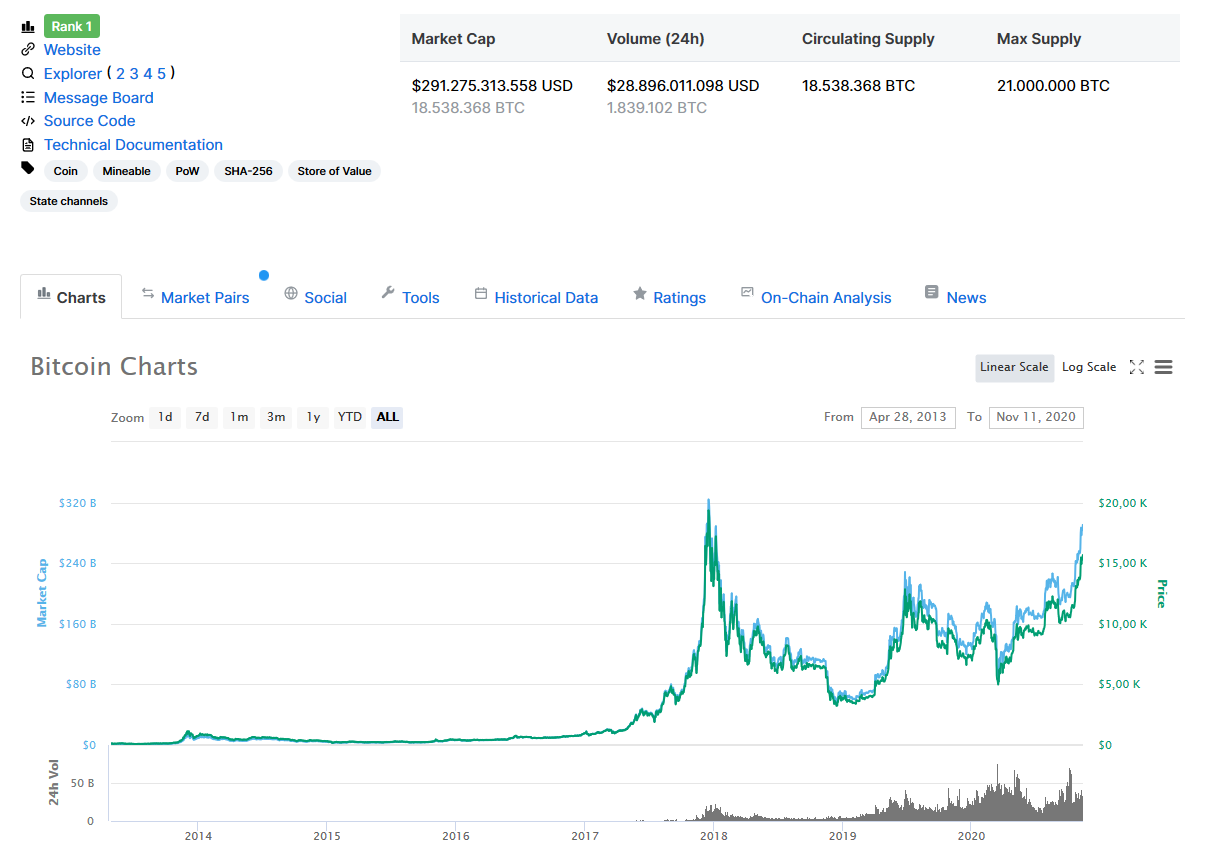Click the 21.000.000 BTC max supply value

1053,86
